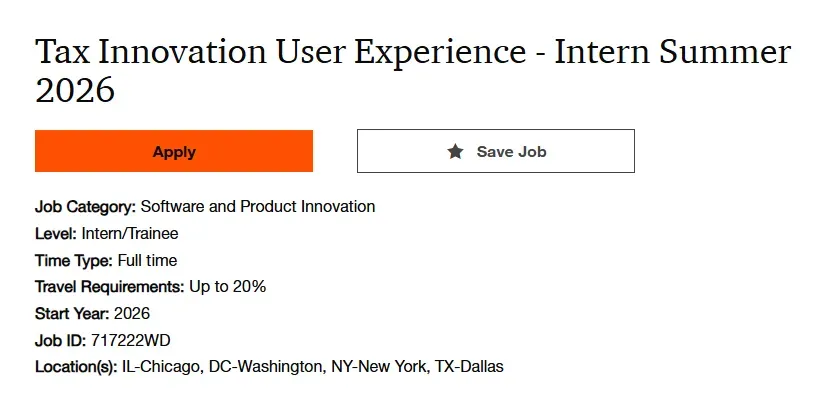Click the 2026 start year value
The height and width of the screenshot is (403, 816).
132,314
